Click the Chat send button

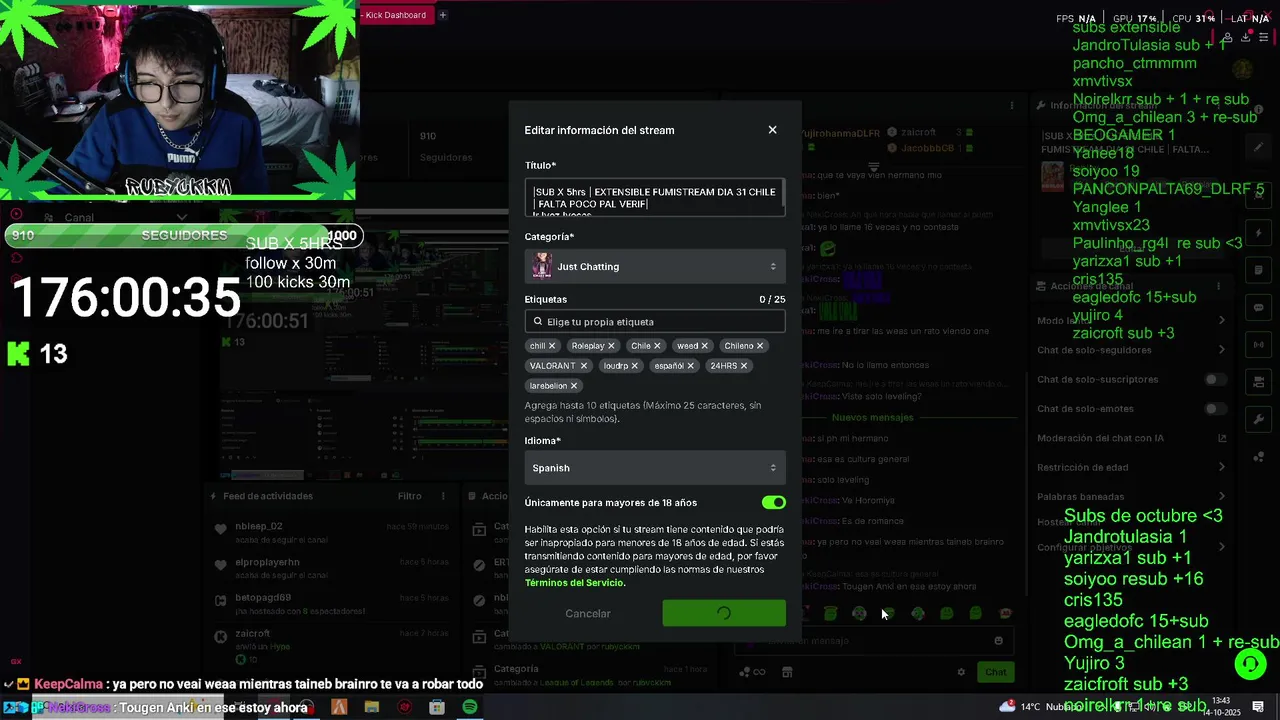pyautogui.click(x=995, y=672)
